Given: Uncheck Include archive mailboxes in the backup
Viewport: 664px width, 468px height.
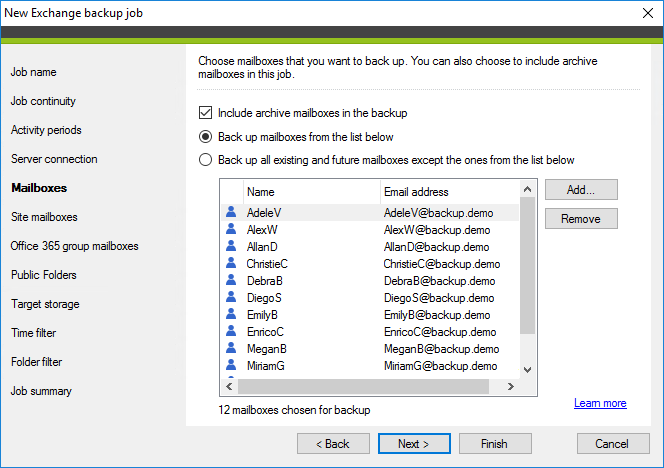Looking at the screenshot, I should tap(207, 113).
